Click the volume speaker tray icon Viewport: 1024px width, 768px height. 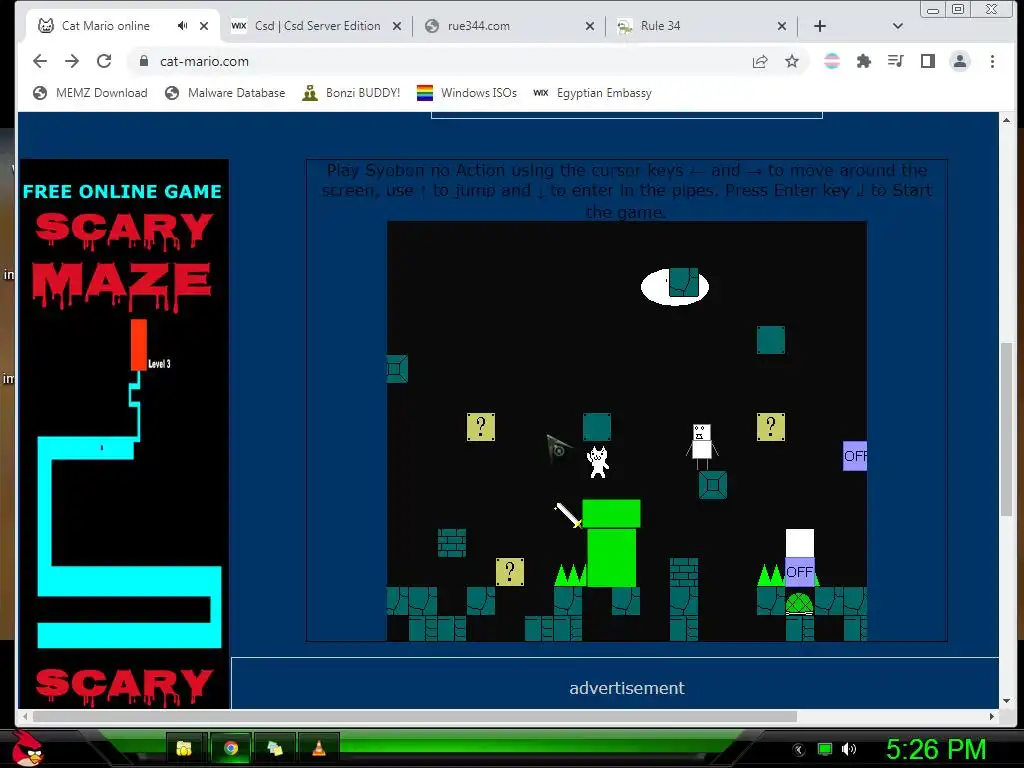point(849,749)
